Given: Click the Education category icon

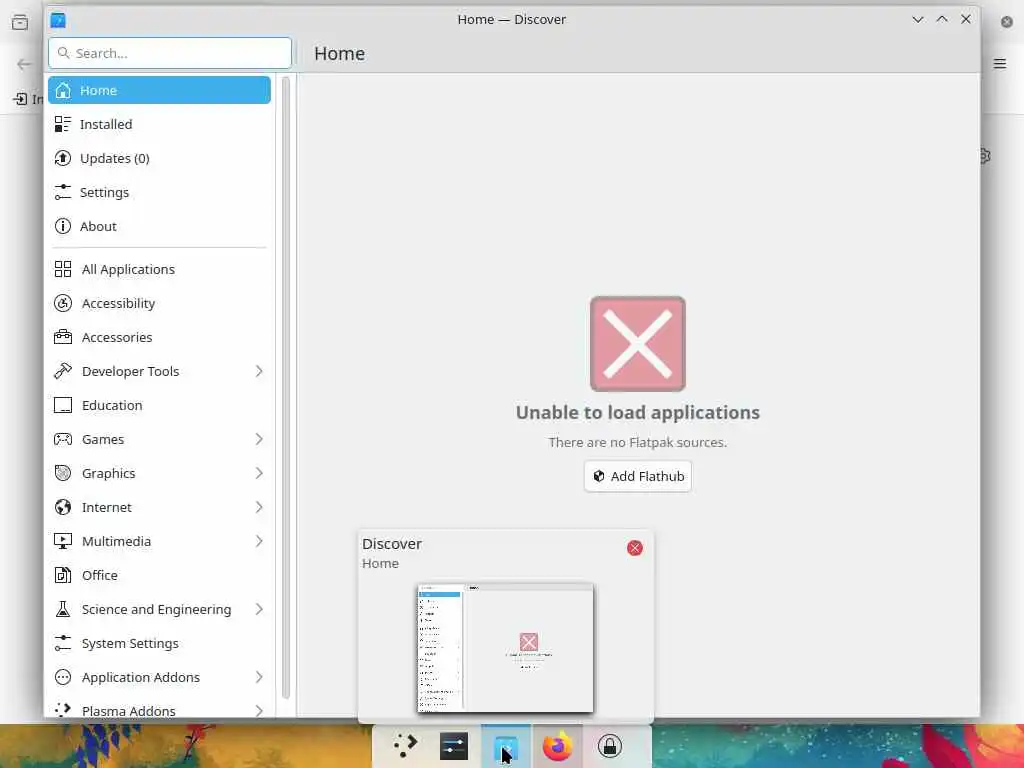Looking at the screenshot, I should click(x=63, y=405).
